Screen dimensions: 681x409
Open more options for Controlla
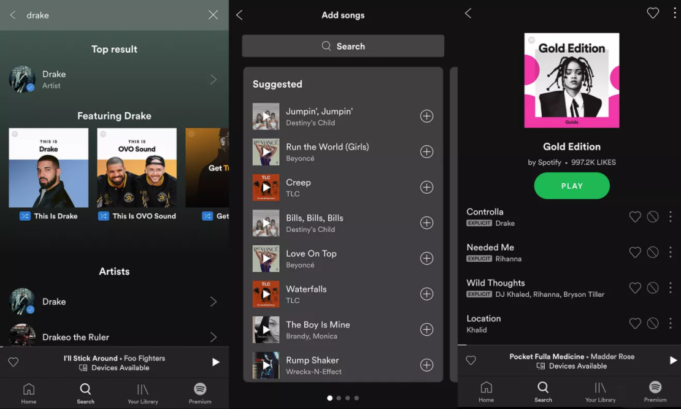pyautogui.click(x=671, y=217)
